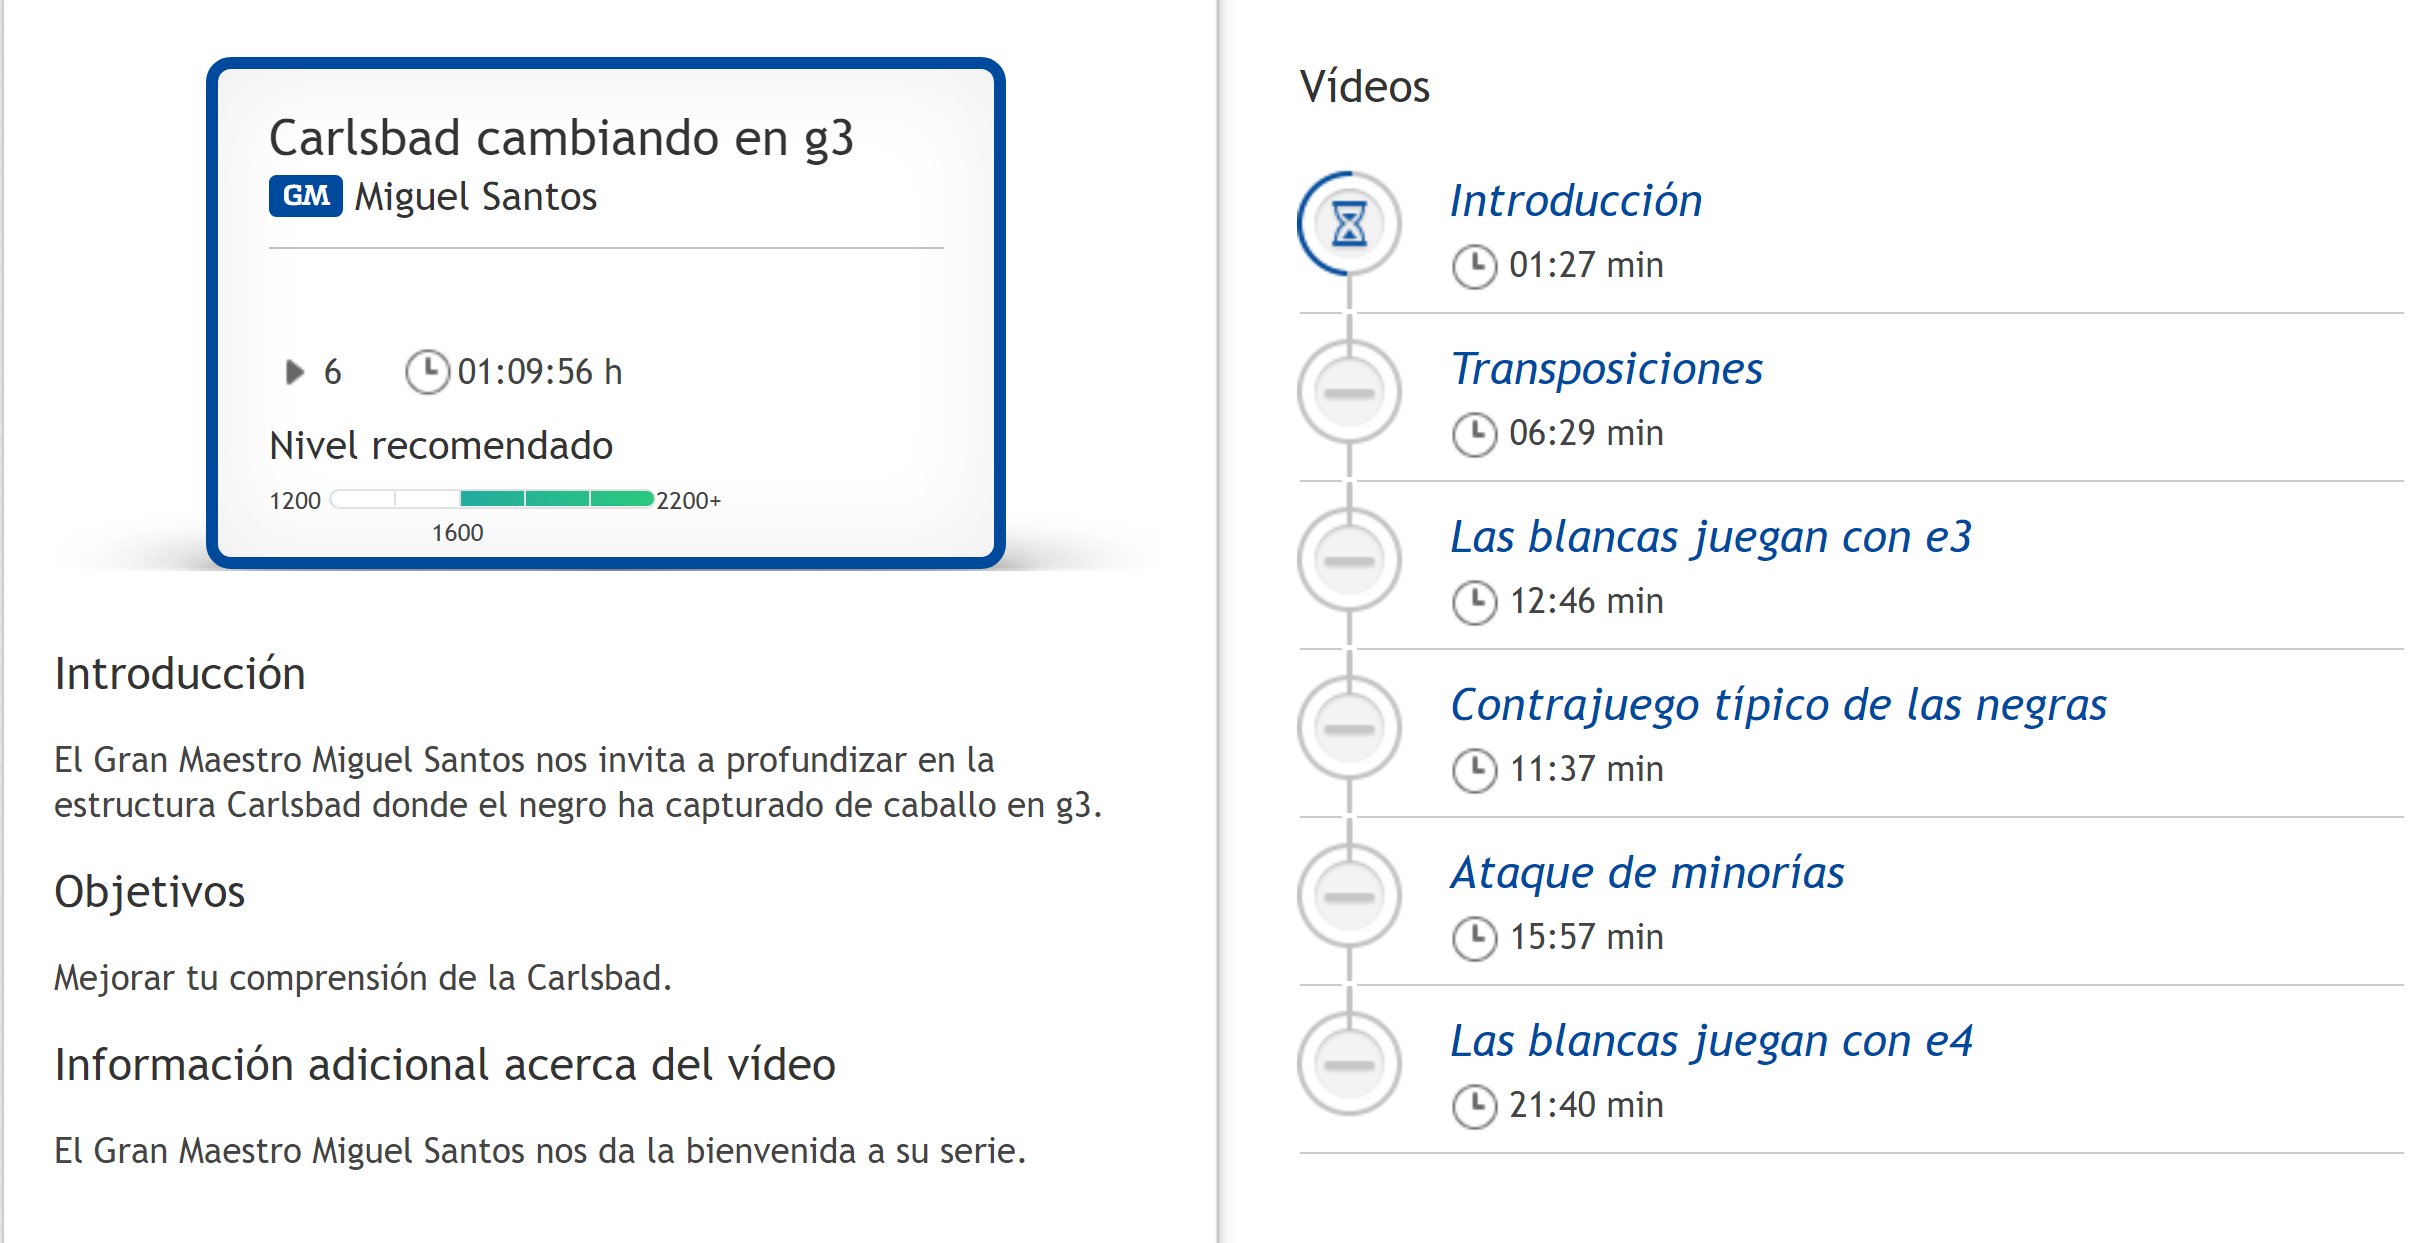Click the status circle beside Ataque de minorías
The width and height of the screenshot is (2426, 1243).
pyautogui.click(x=1349, y=896)
